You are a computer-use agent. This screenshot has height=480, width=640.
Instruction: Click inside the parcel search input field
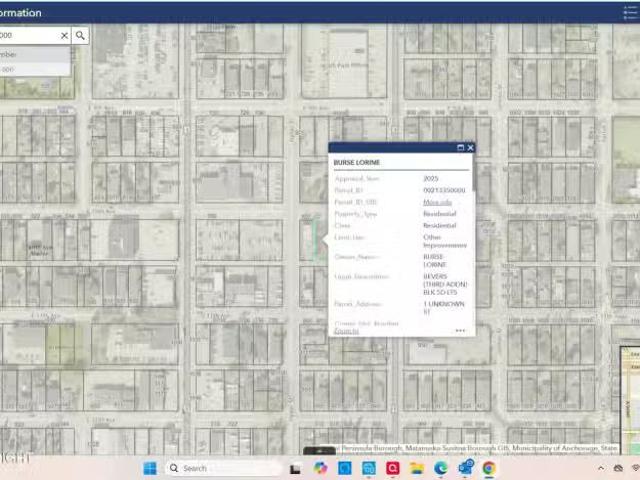click(28, 35)
